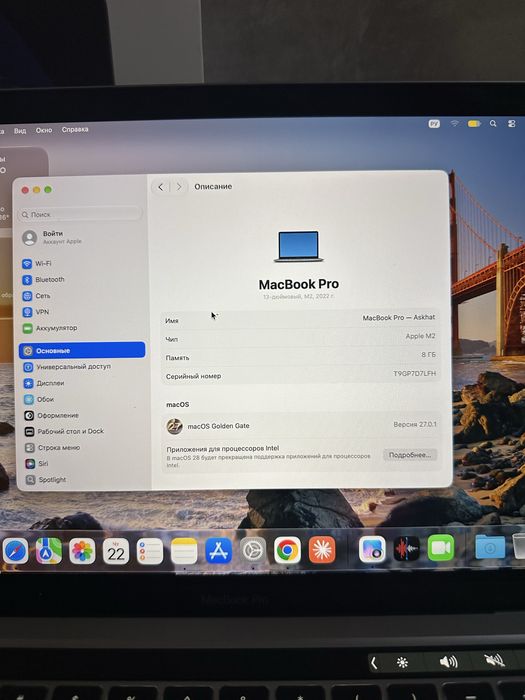The image size is (525, 700).
Task: Click the Версия 27.0.1 text
Action: [415, 424]
